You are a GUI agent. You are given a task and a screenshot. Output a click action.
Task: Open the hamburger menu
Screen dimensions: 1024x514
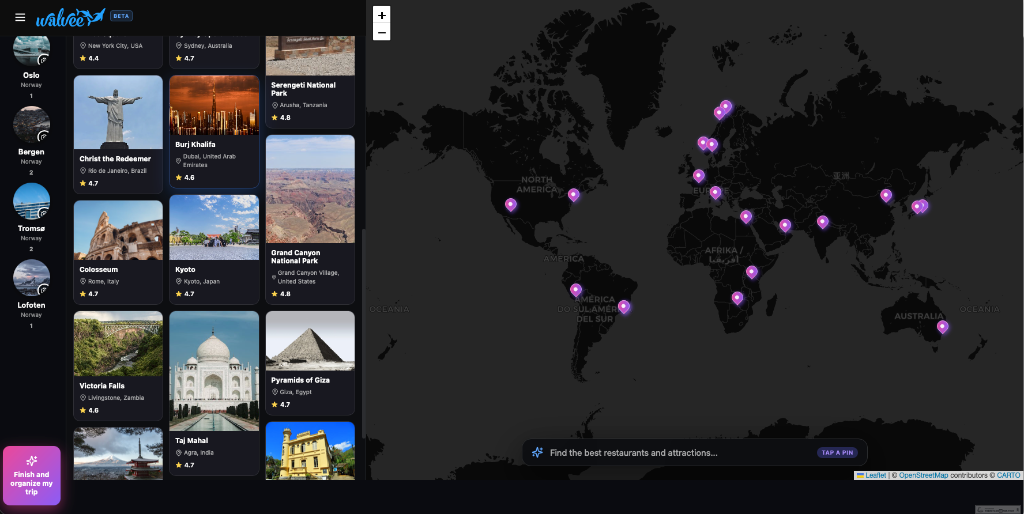(x=20, y=18)
